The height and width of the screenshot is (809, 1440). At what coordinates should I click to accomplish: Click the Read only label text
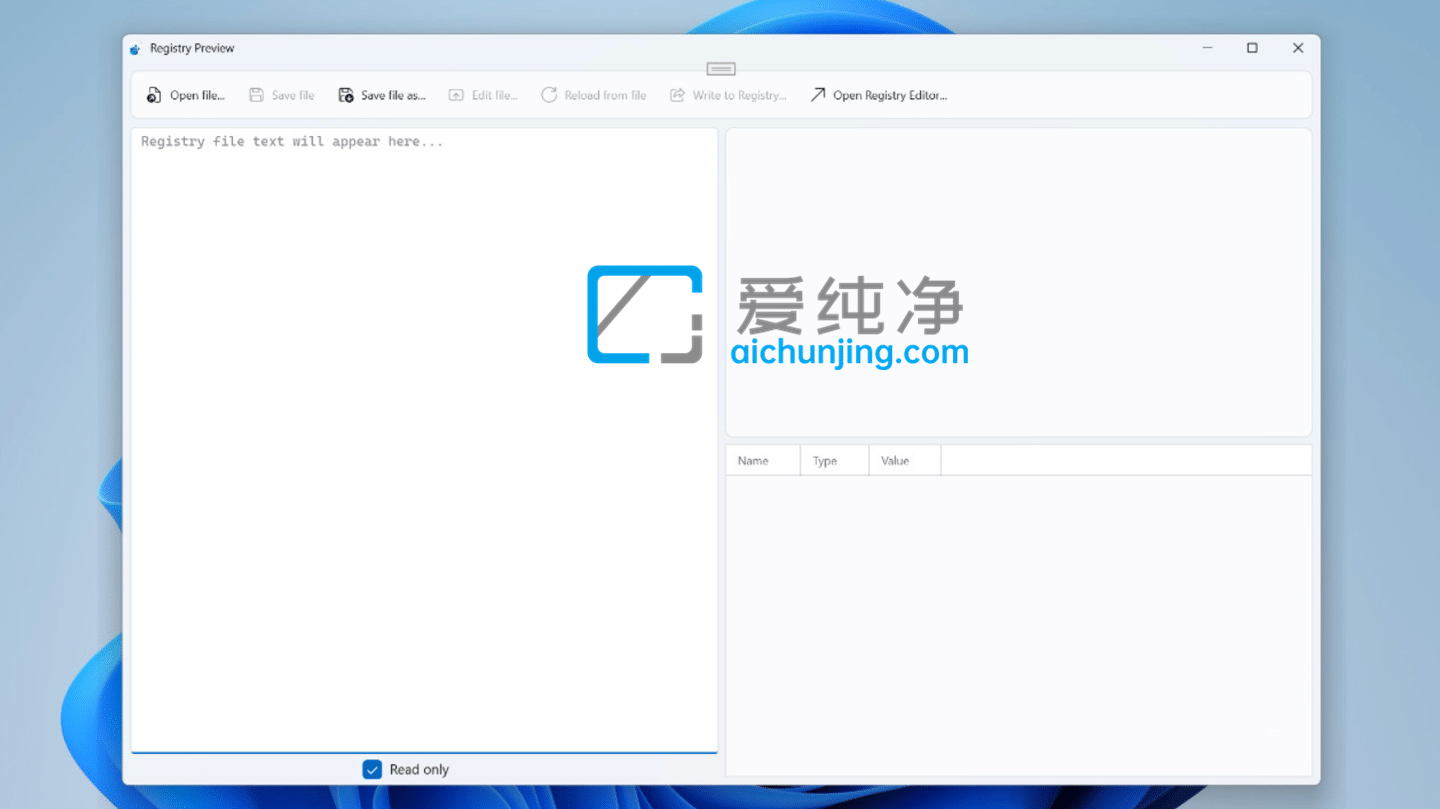[x=419, y=769]
